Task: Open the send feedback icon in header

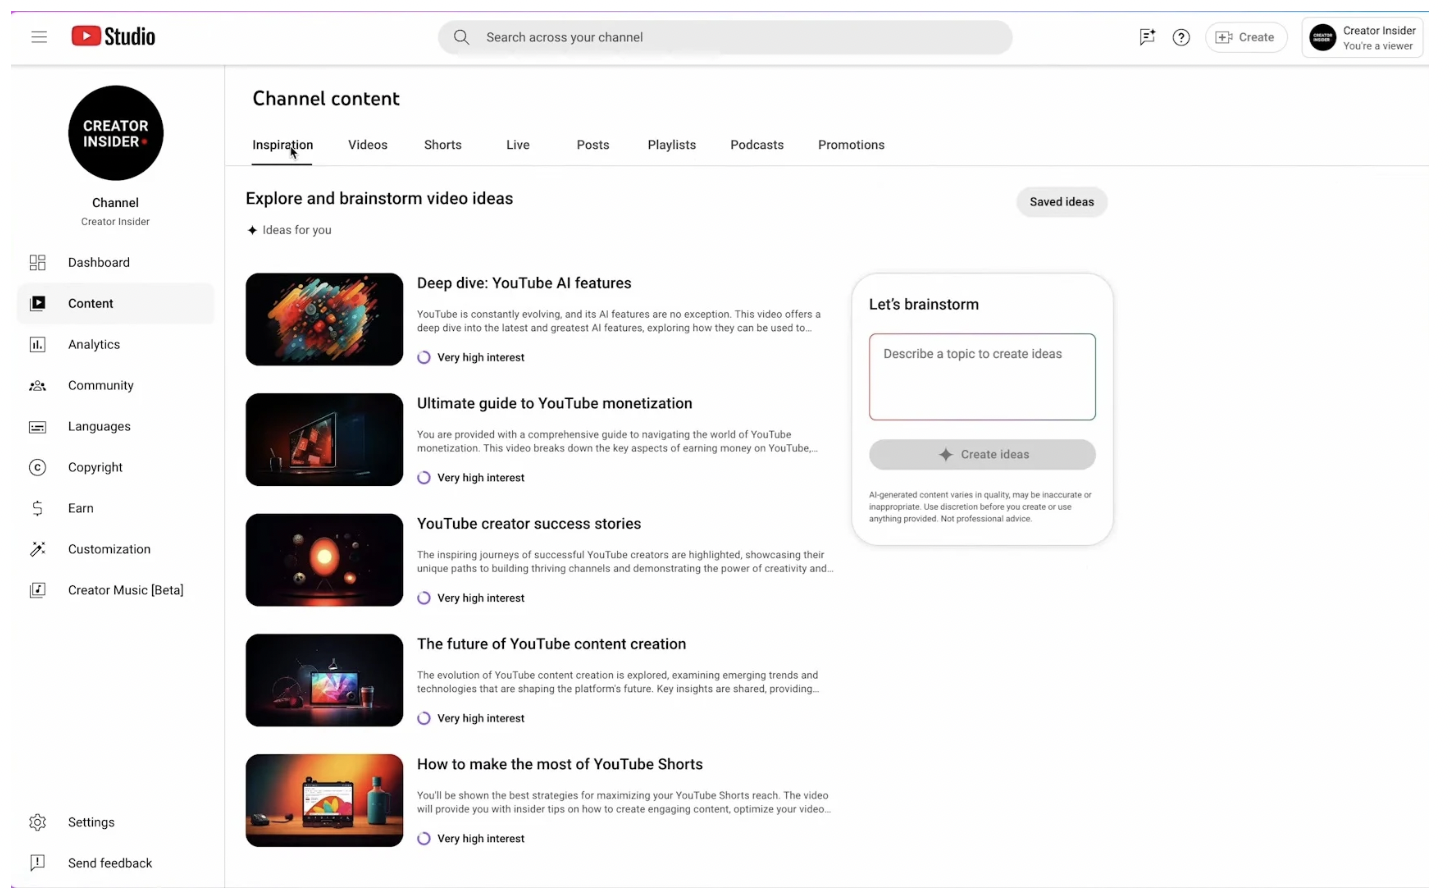Action: [1147, 37]
